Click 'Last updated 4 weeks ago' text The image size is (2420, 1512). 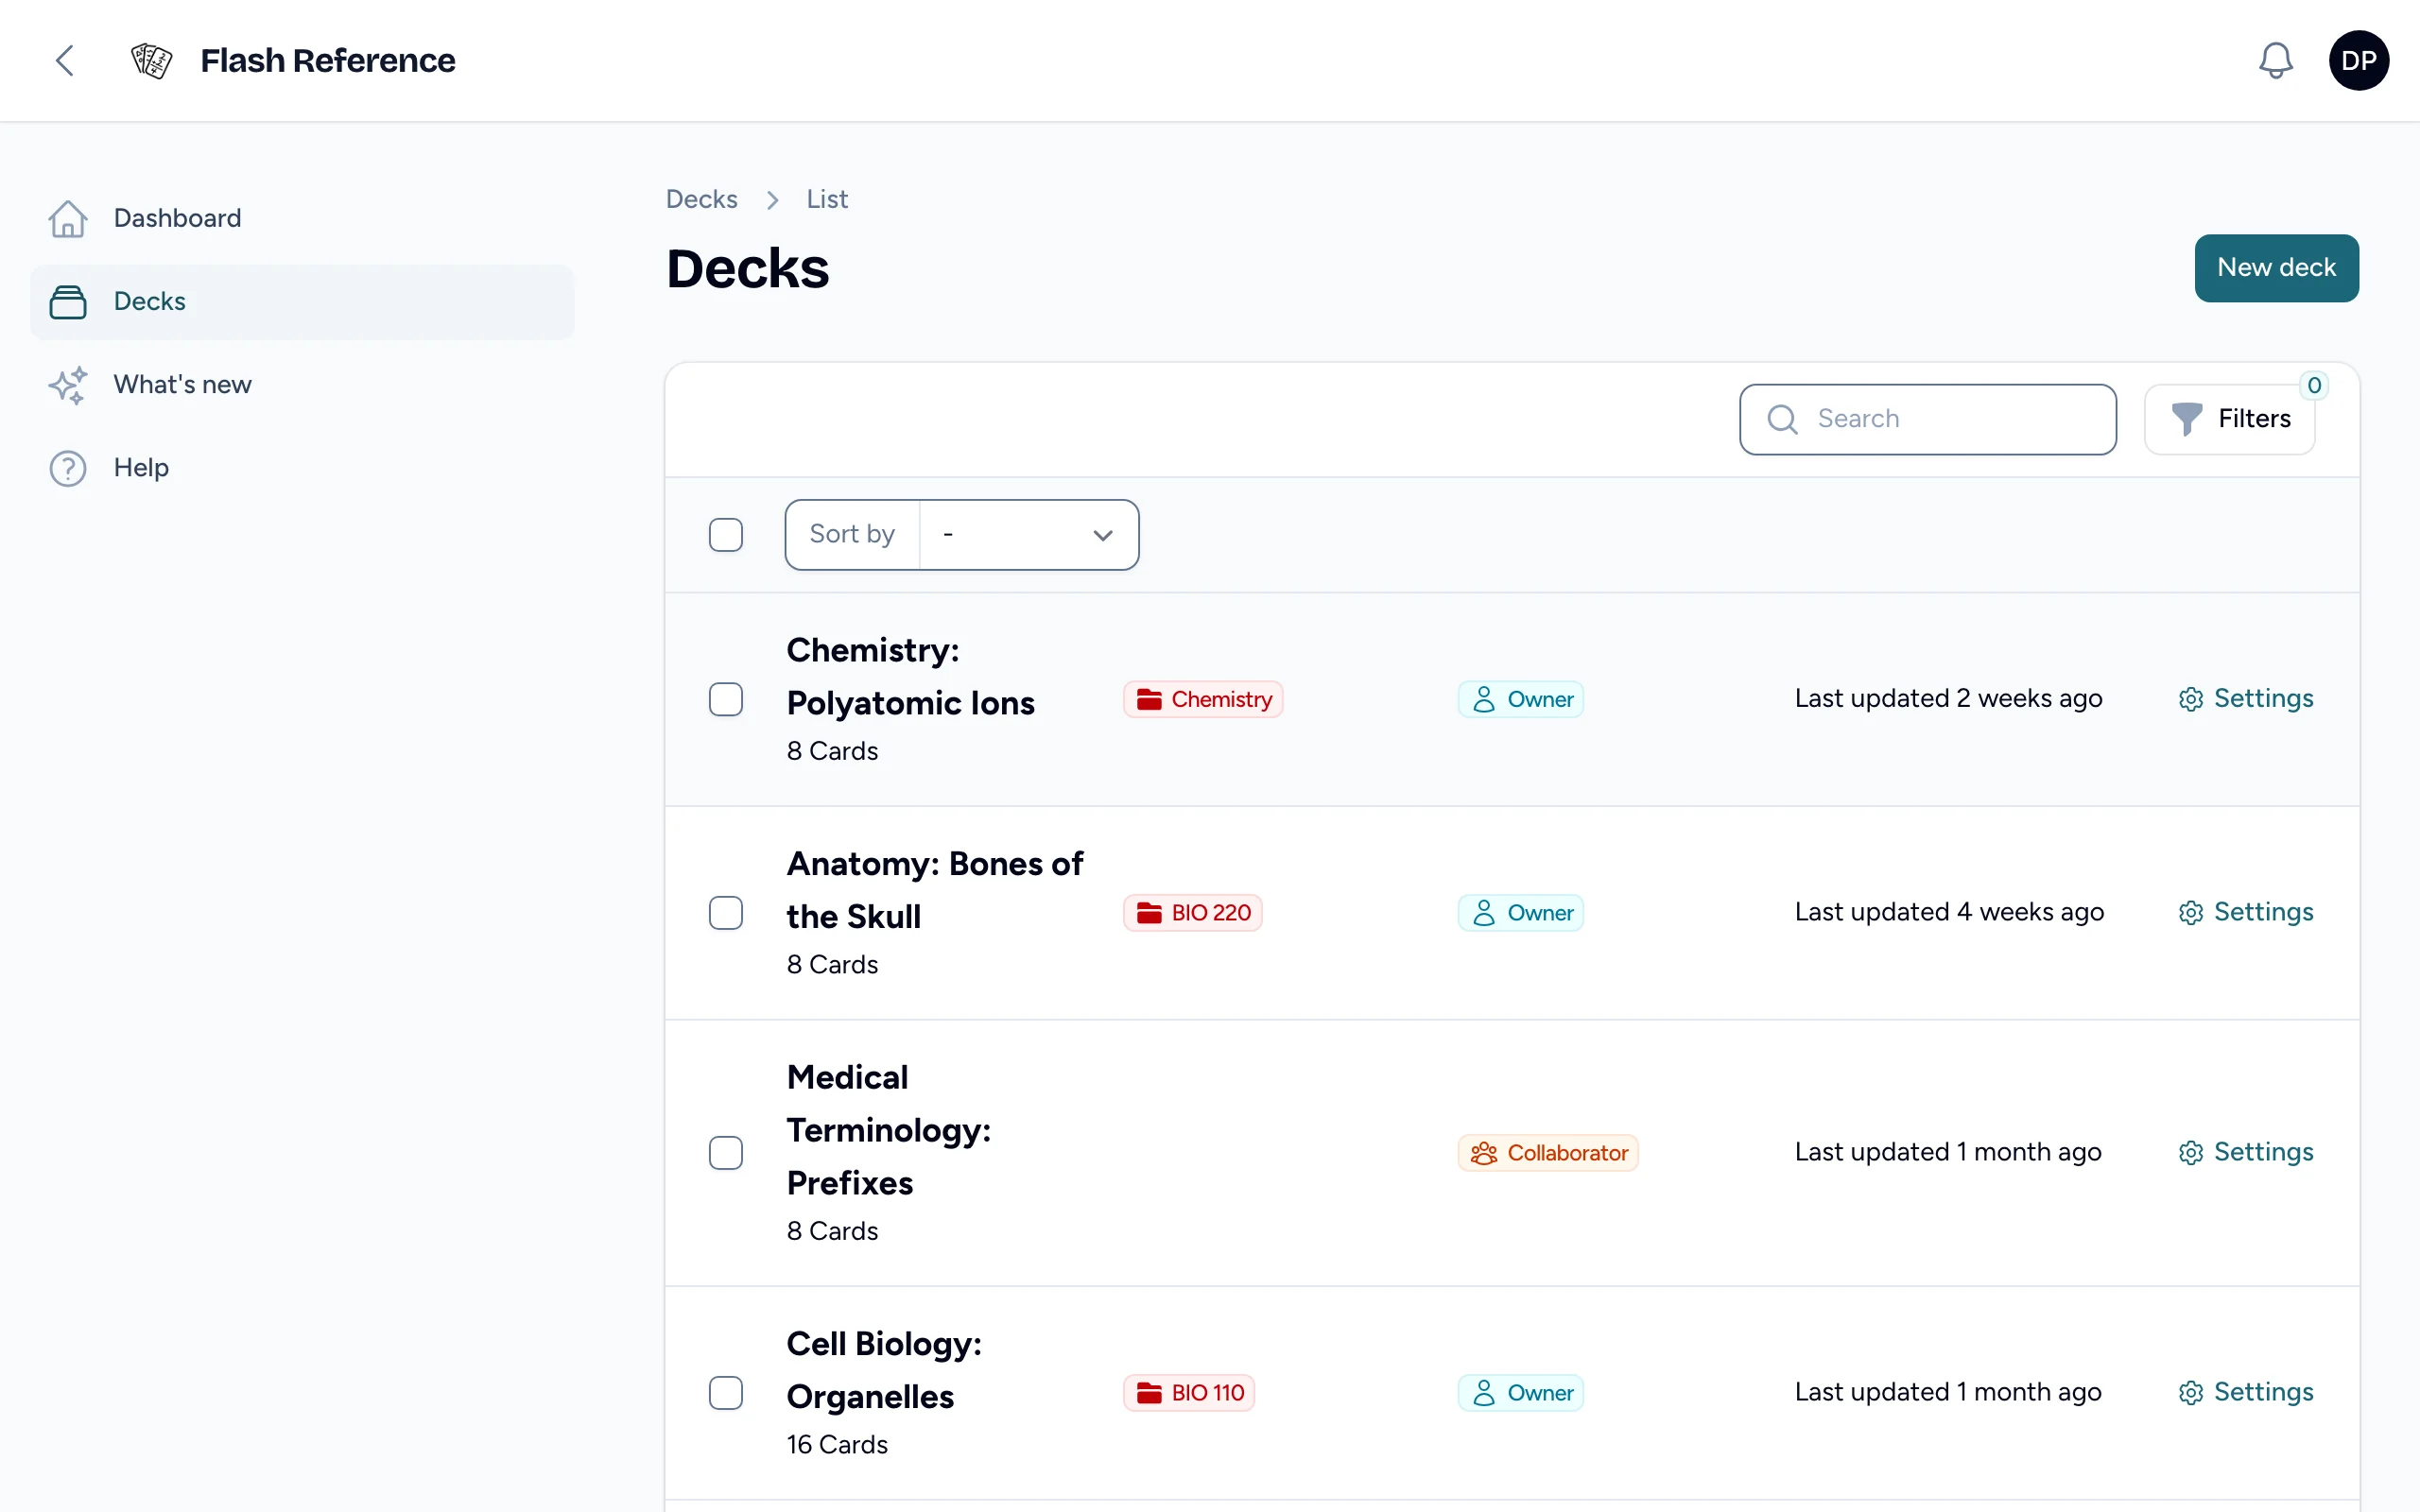[x=1949, y=913]
